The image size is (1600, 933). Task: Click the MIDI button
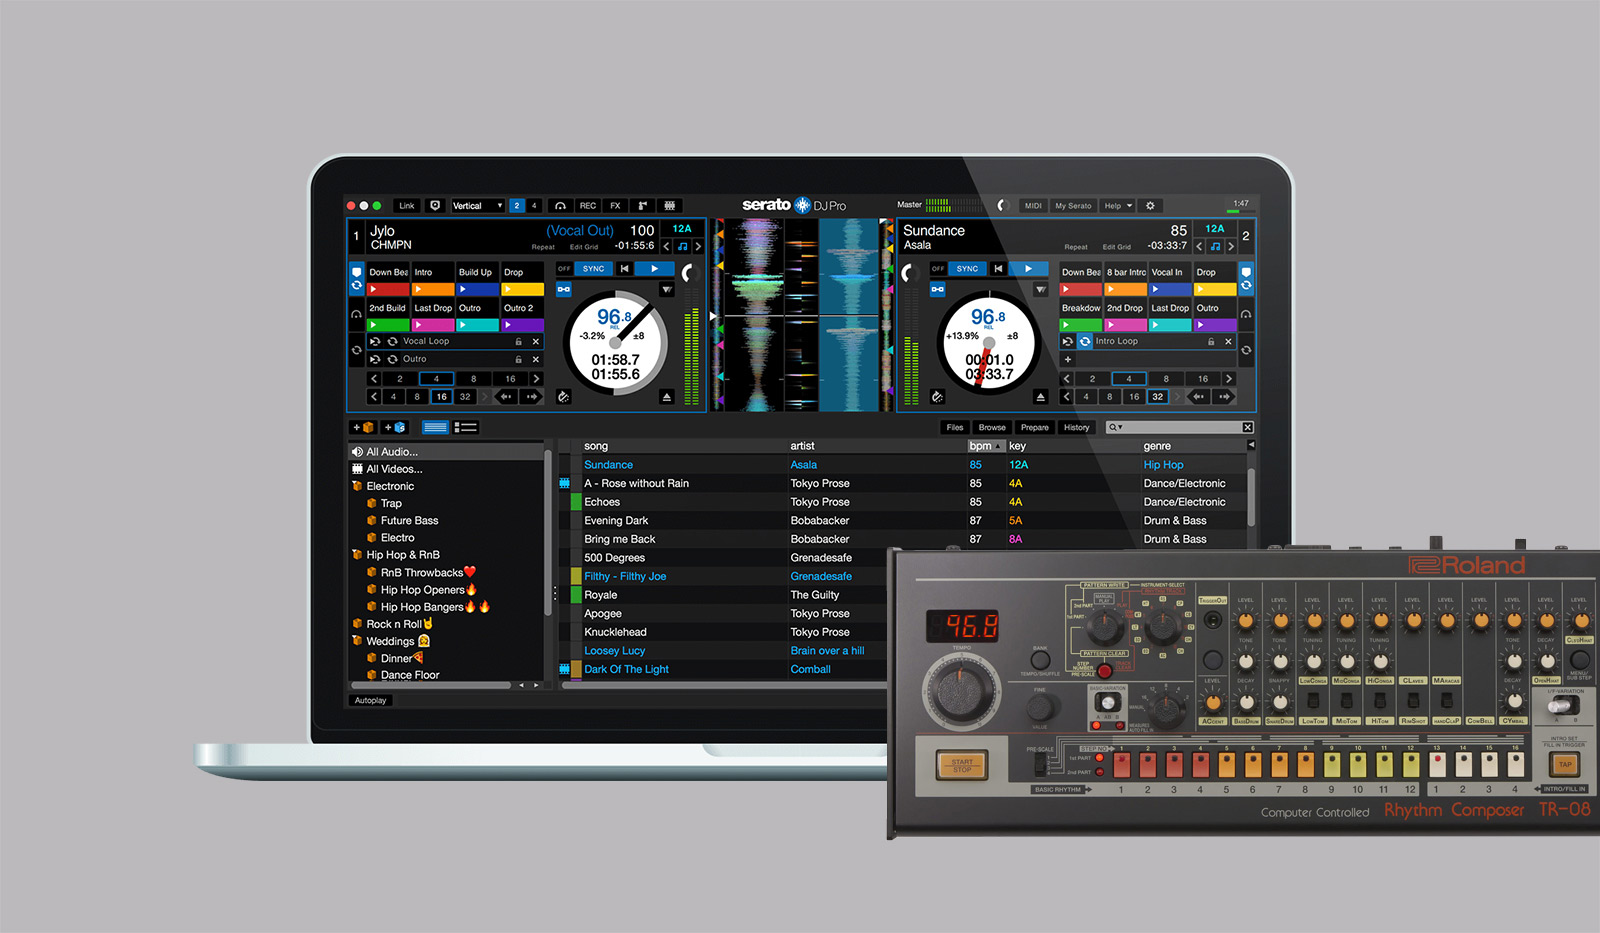pos(1033,206)
